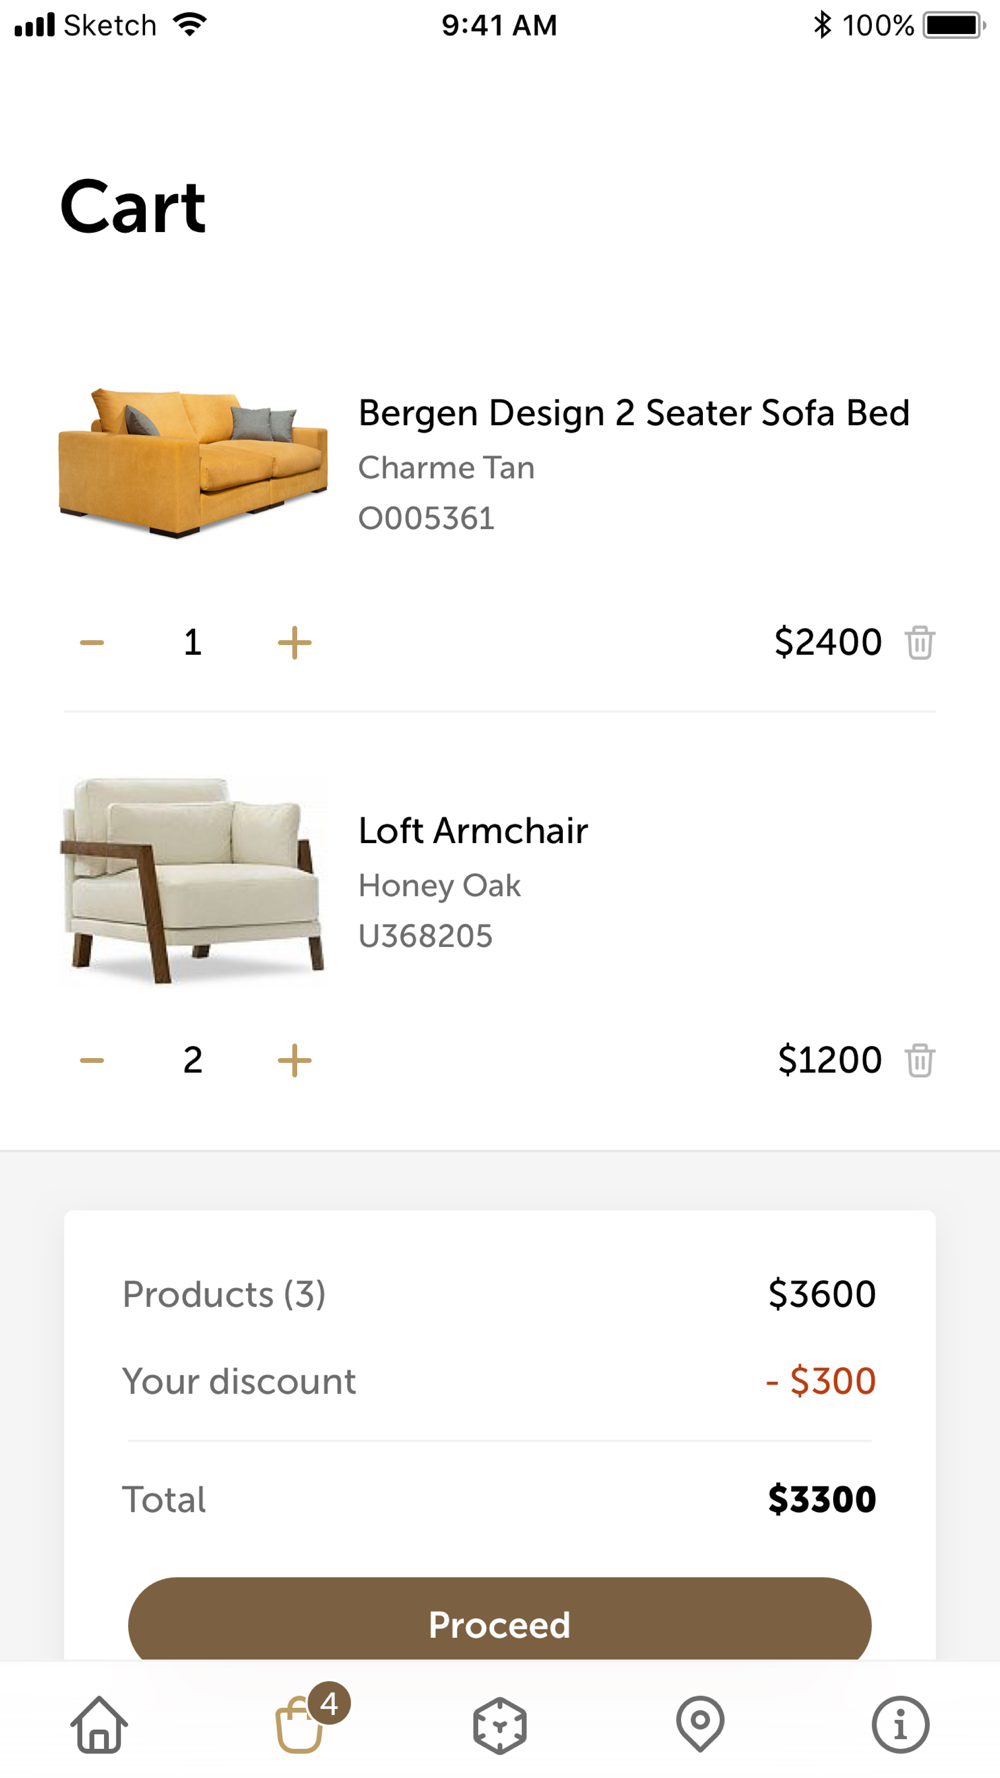Tap the Loft Armchair product title
The image size is (1000, 1778).
pyautogui.click(x=473, y=831)
